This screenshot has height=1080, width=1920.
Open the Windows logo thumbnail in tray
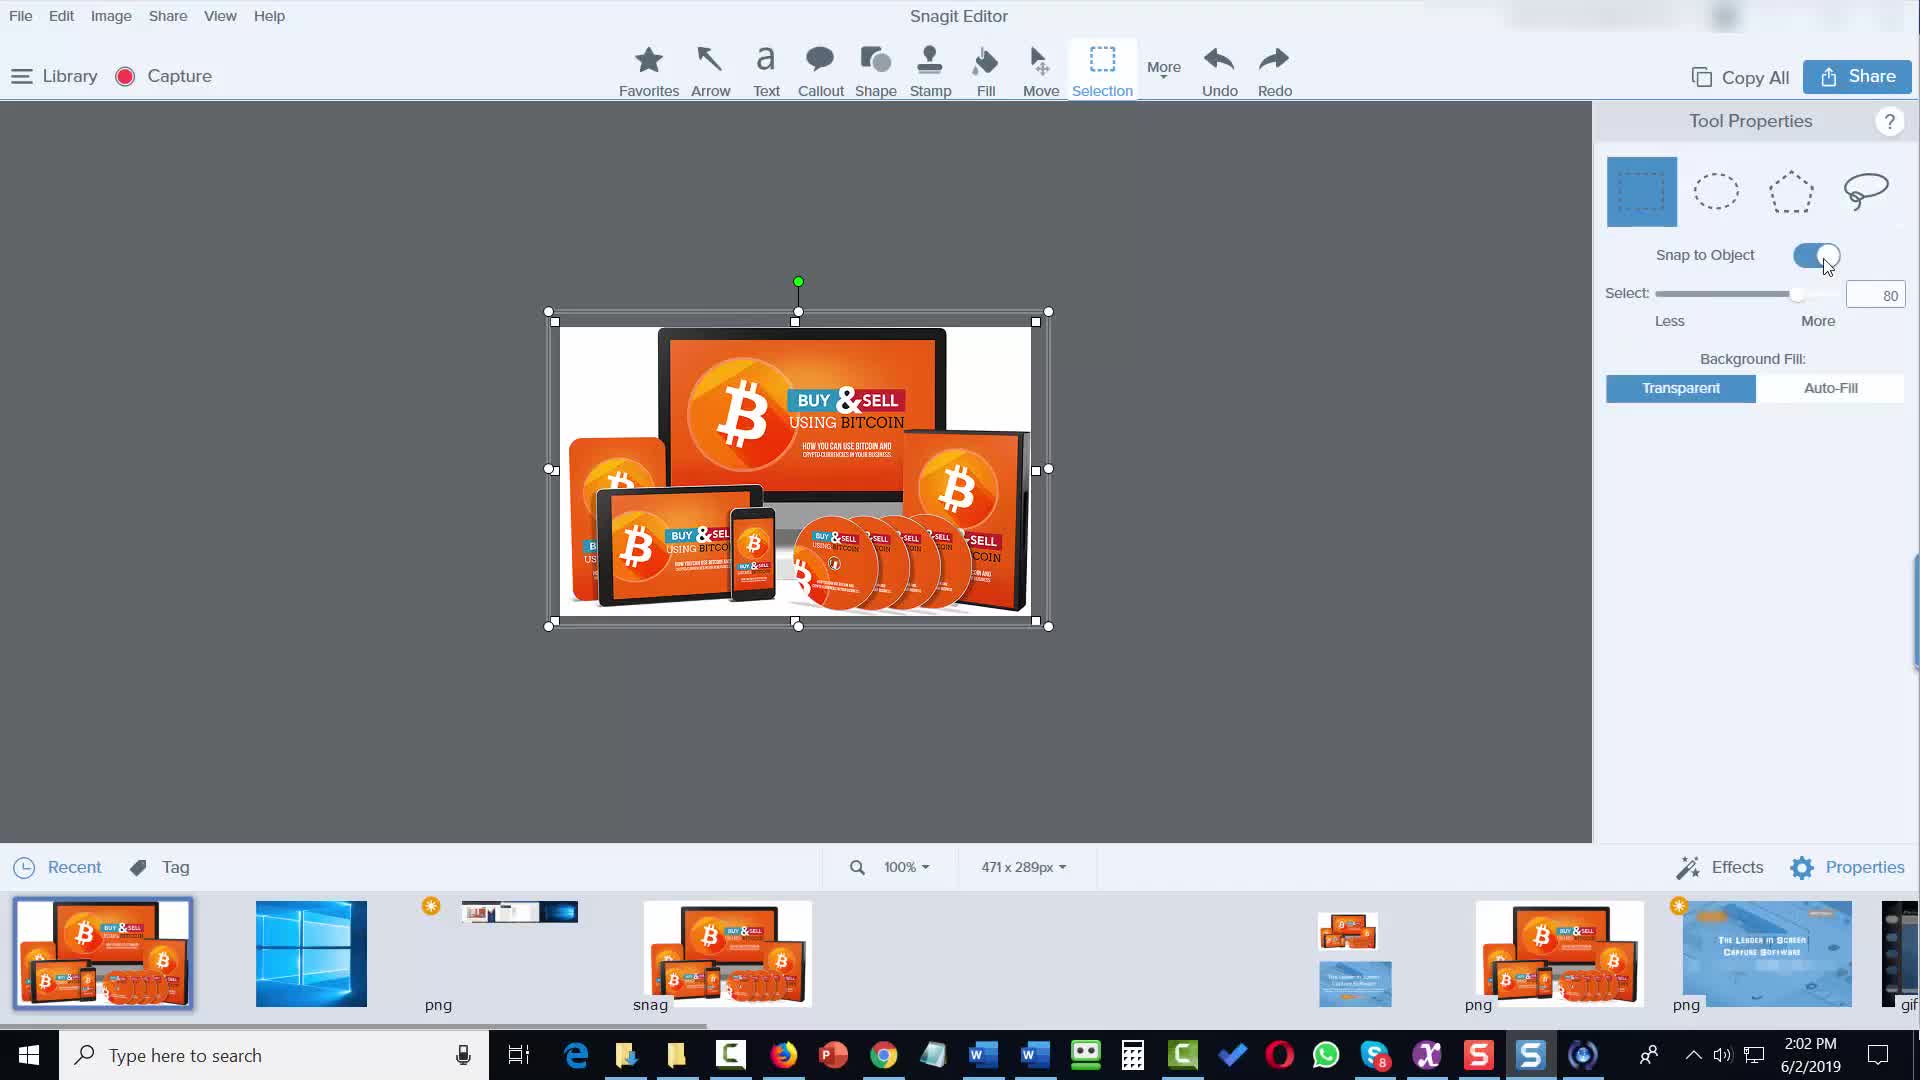click(311, 954)
